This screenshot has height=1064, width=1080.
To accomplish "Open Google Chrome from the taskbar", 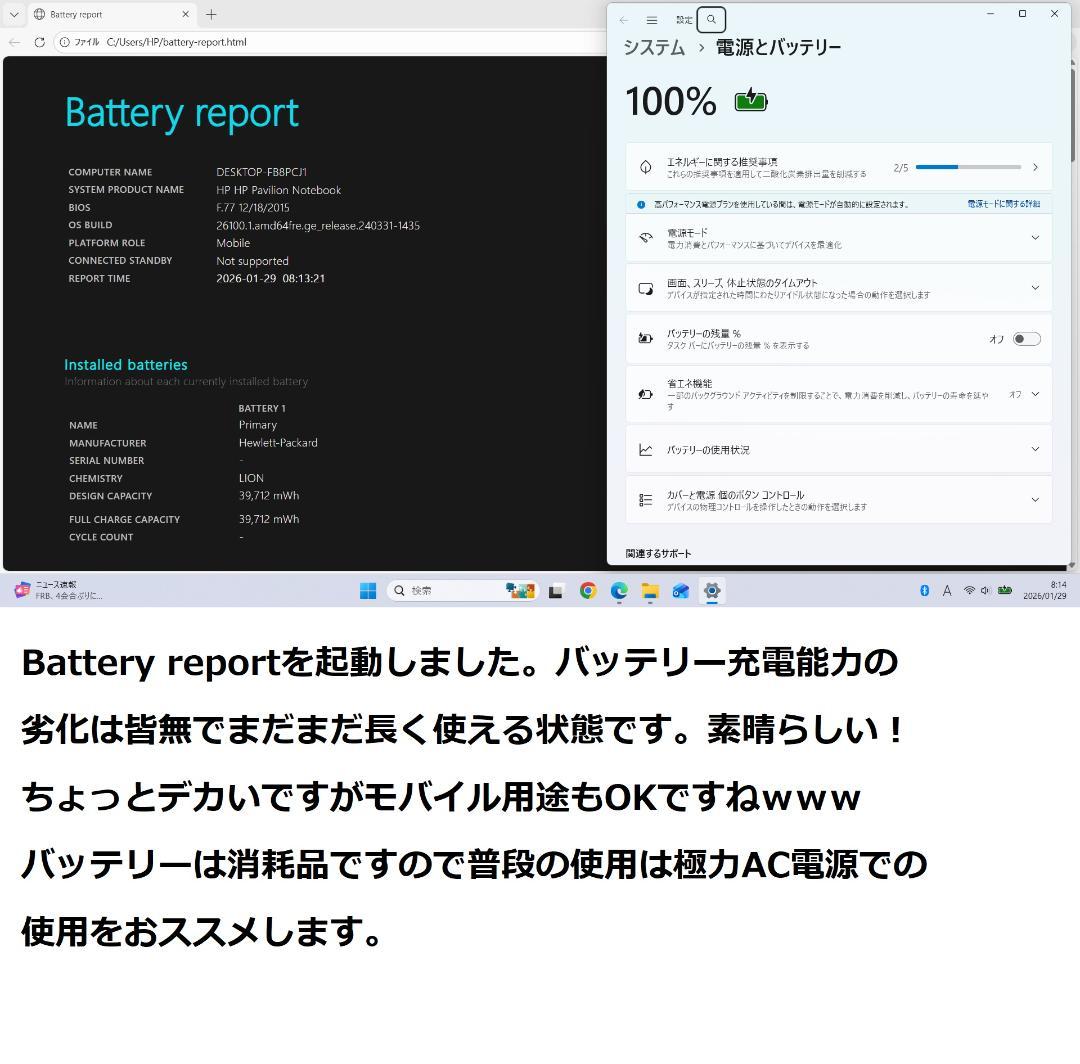I will [587, 590].
